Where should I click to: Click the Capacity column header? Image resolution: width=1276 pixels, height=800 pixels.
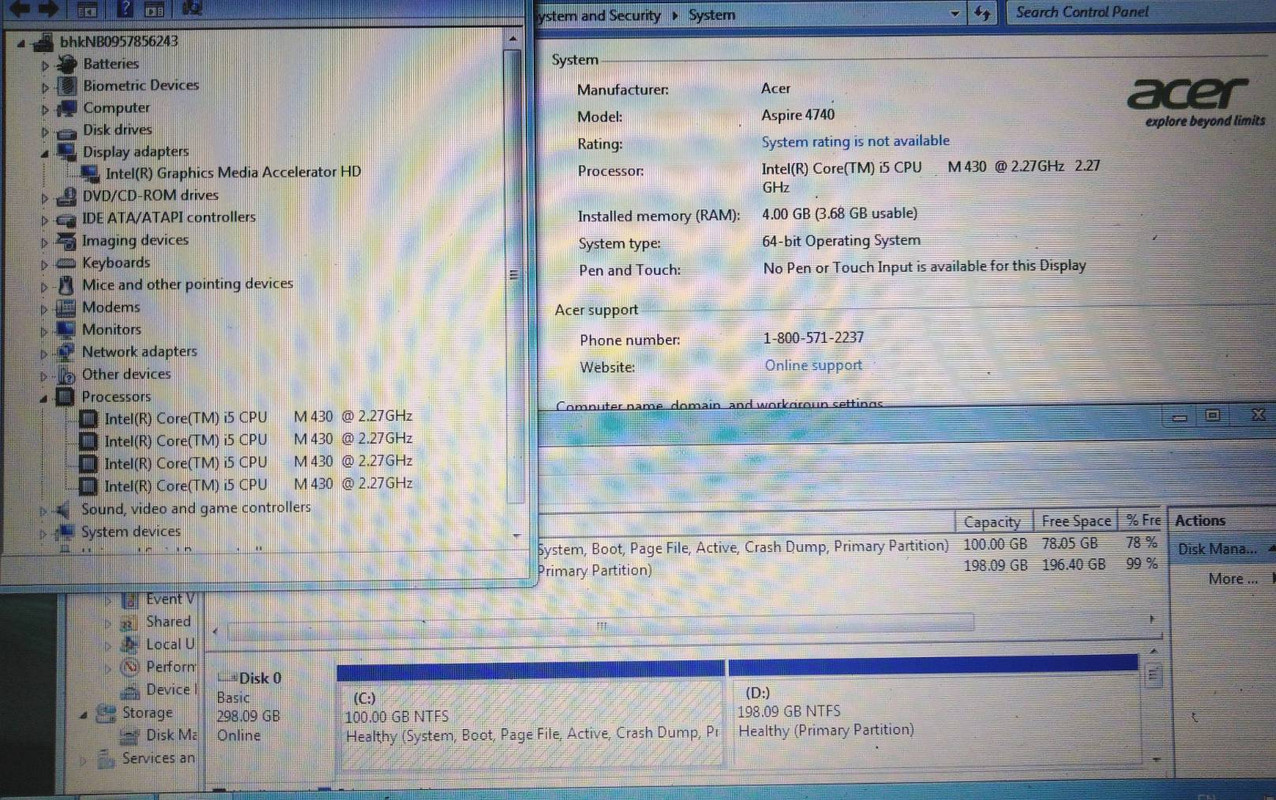[x=992, y=521]
